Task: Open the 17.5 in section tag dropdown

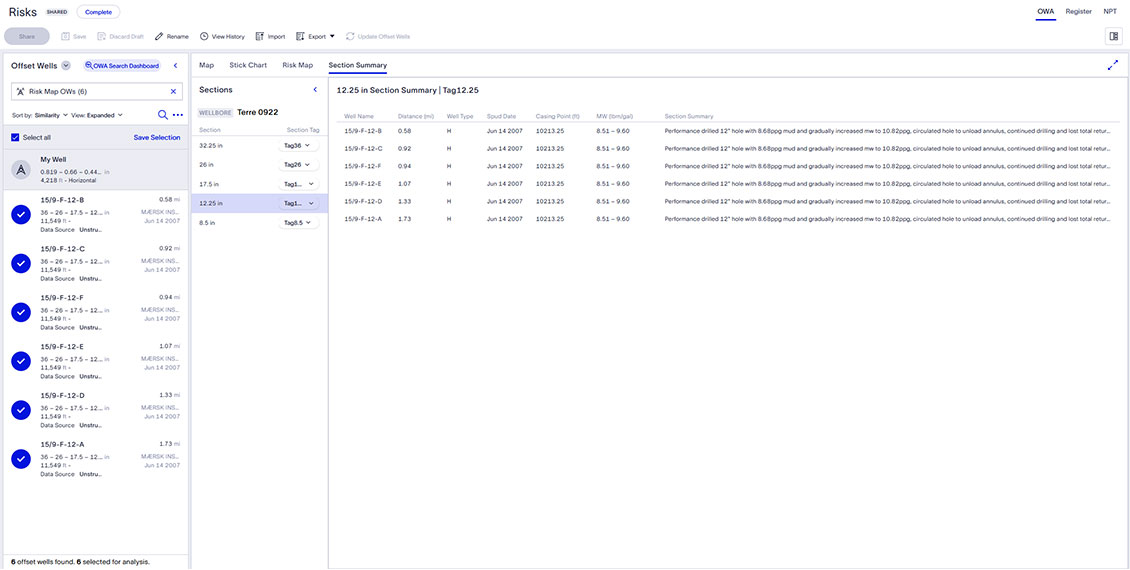Action: coord(298,184)
